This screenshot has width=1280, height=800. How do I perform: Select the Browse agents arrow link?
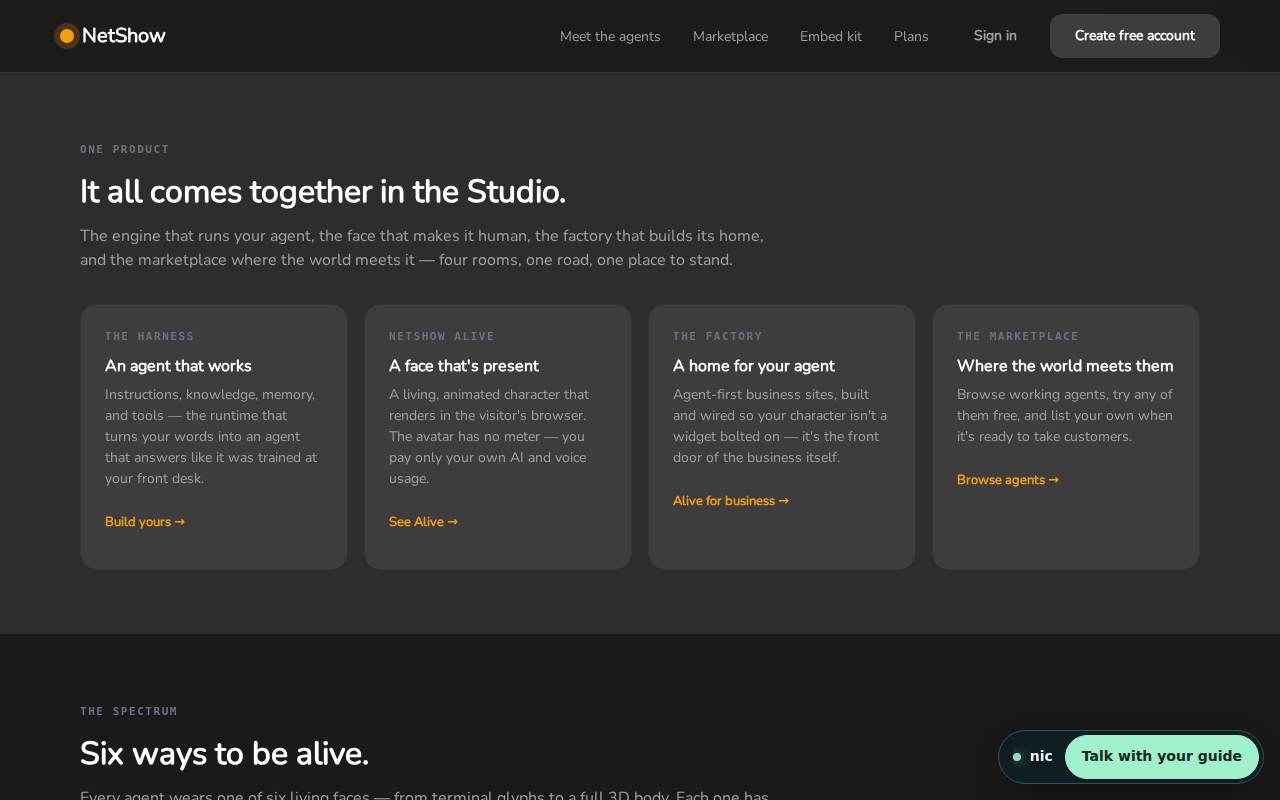point(1008,480)
